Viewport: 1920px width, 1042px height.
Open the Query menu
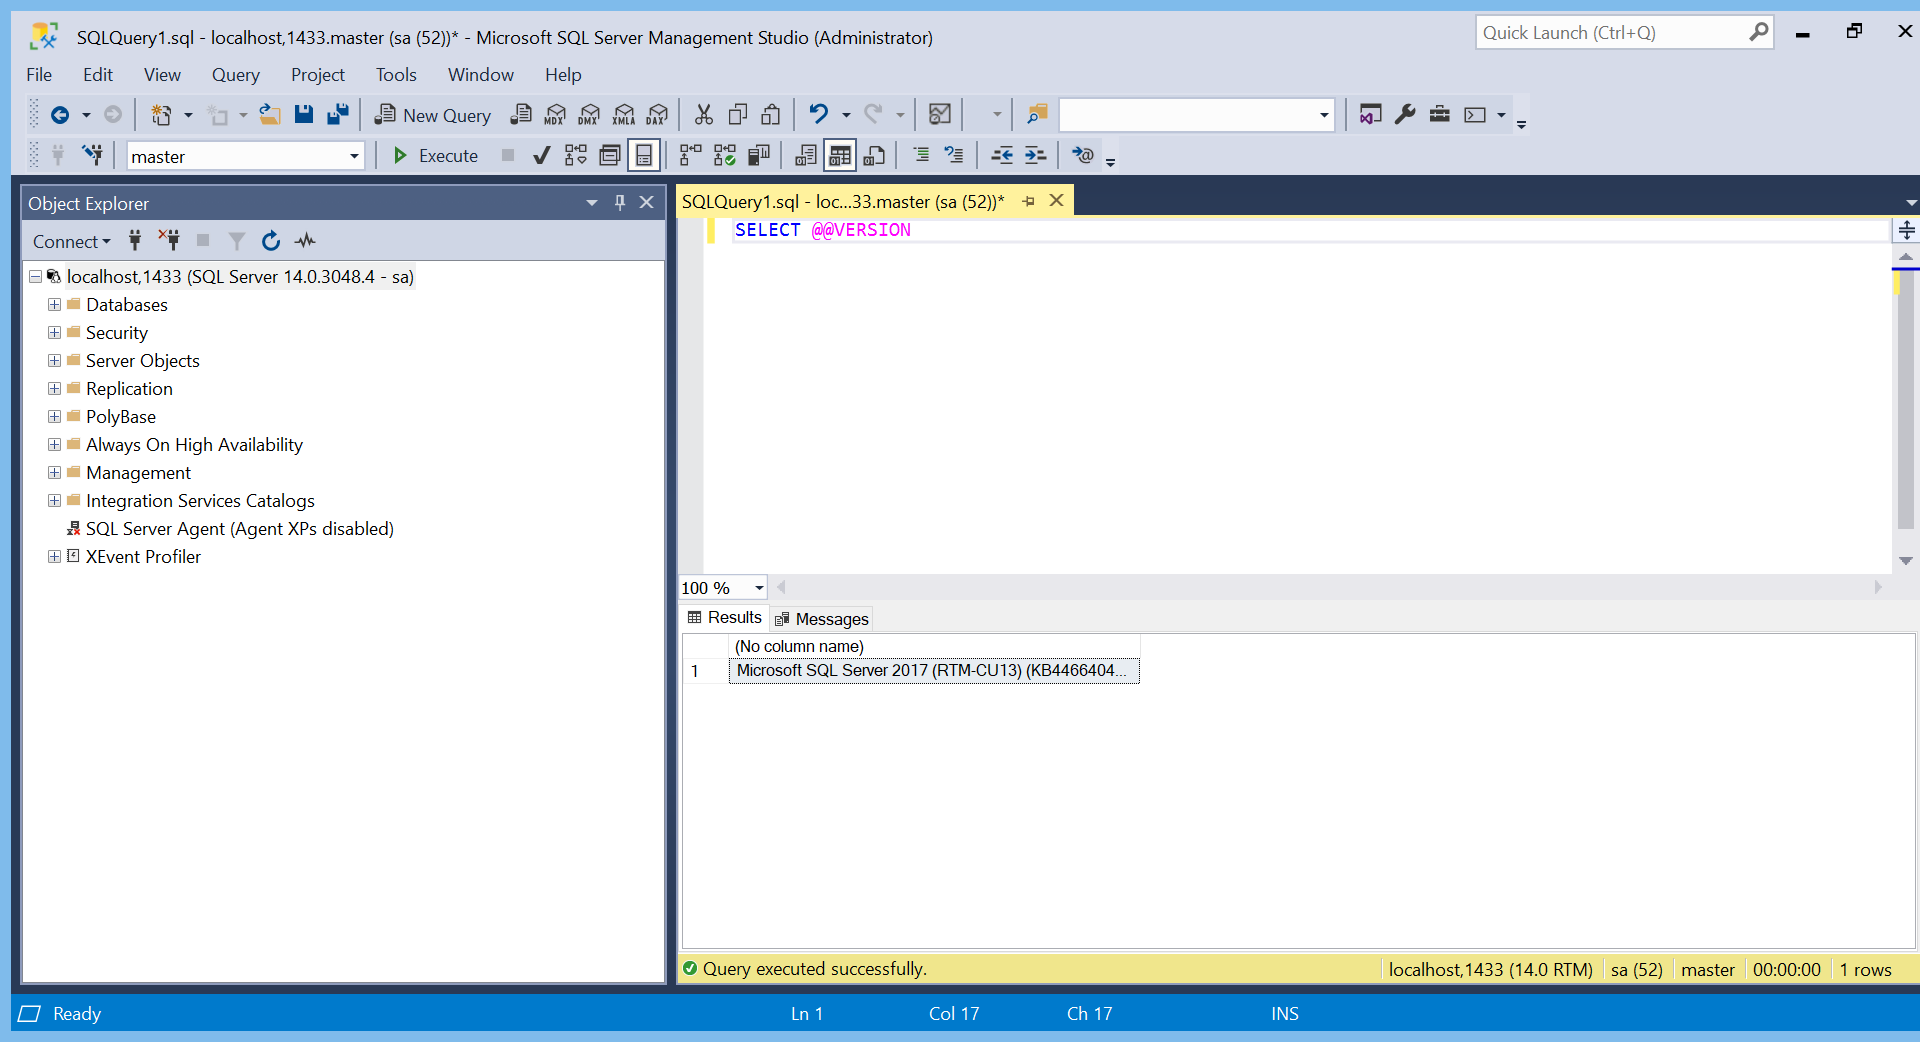click(235, 75)
